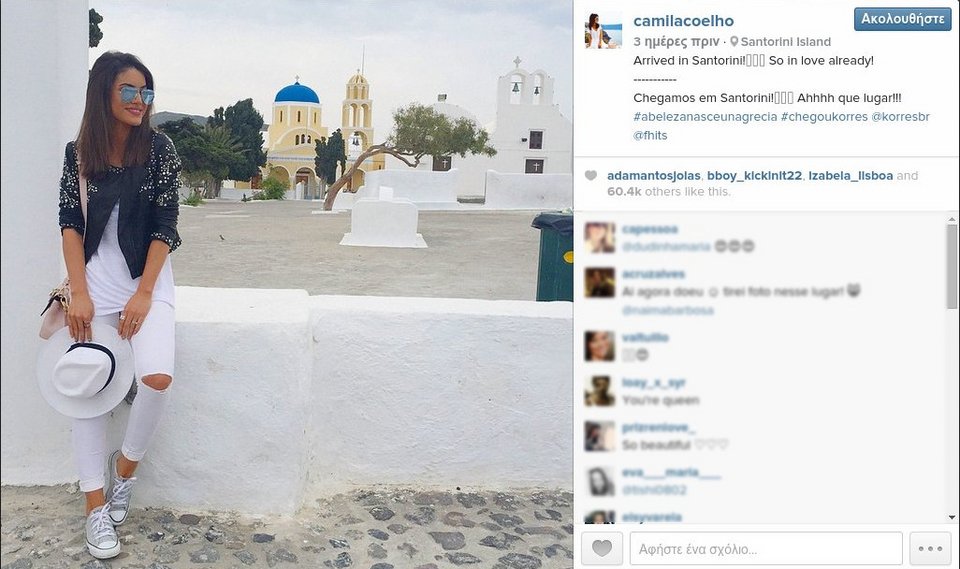Click the heart like button beside comment box
Screen dimensions: 960x569
click(x=602, y=548)
